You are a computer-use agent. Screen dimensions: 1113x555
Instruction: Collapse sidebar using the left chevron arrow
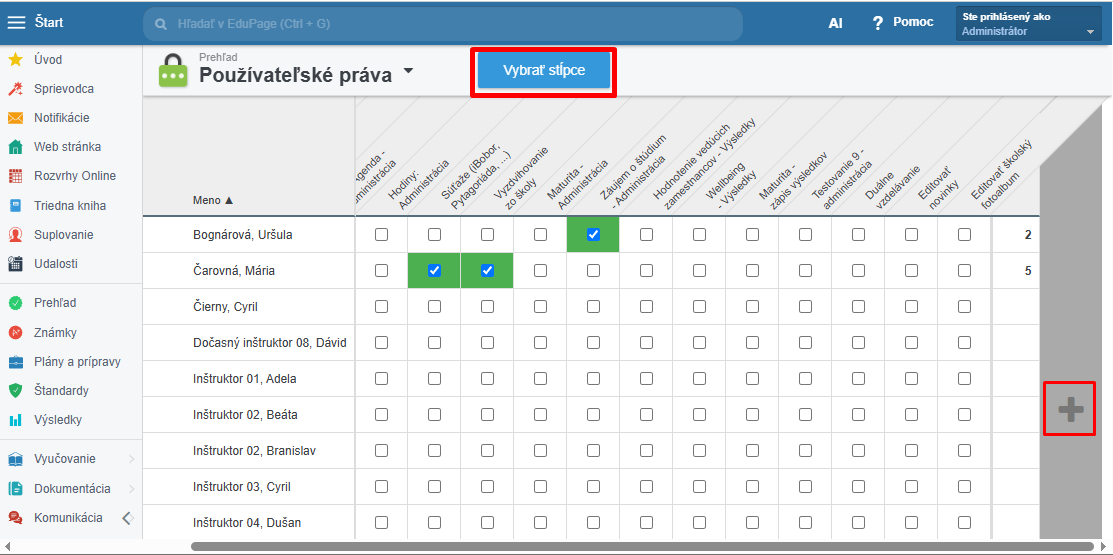coord(127,518)
